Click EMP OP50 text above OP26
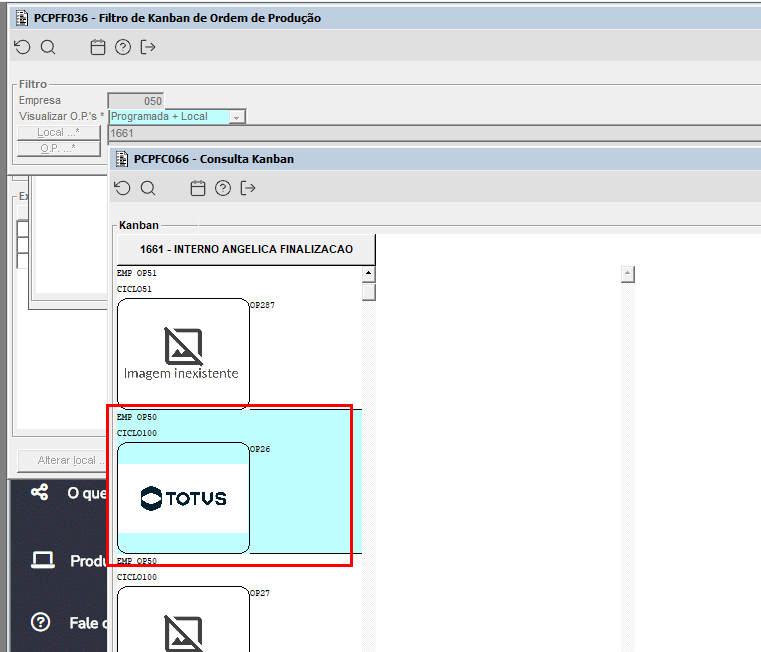The width and height of the screenshot is (761, 652). (x=137, y=417)
